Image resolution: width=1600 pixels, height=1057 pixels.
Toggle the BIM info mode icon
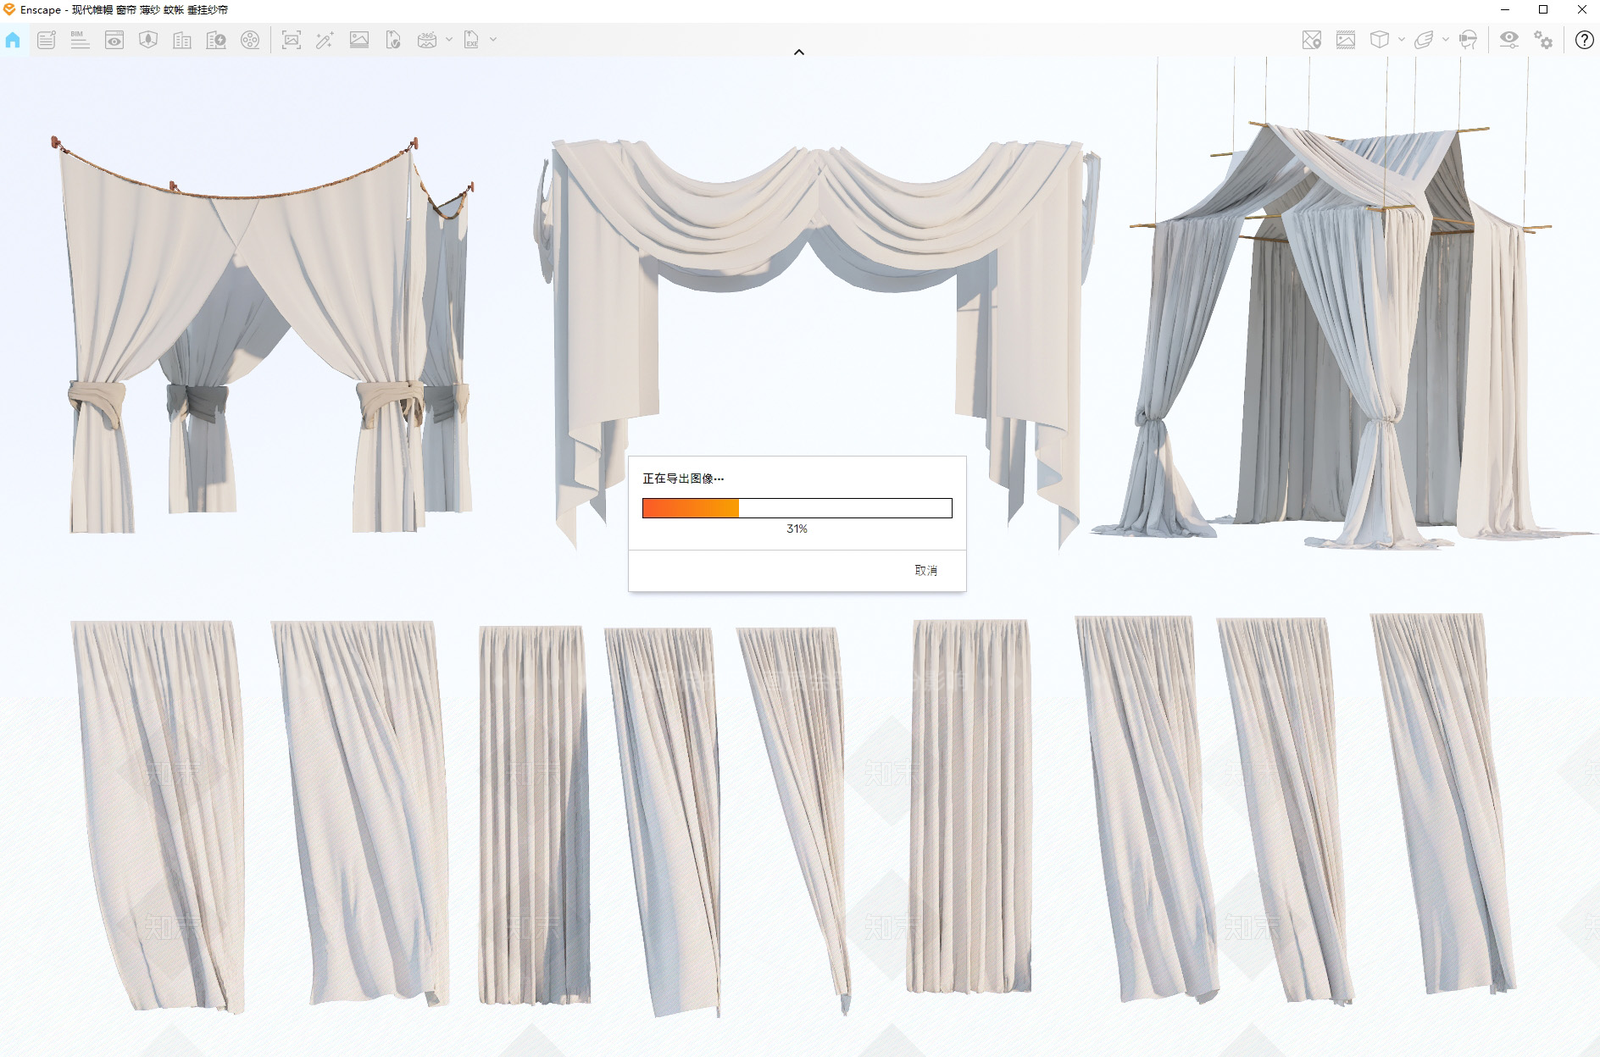(80, 40)
